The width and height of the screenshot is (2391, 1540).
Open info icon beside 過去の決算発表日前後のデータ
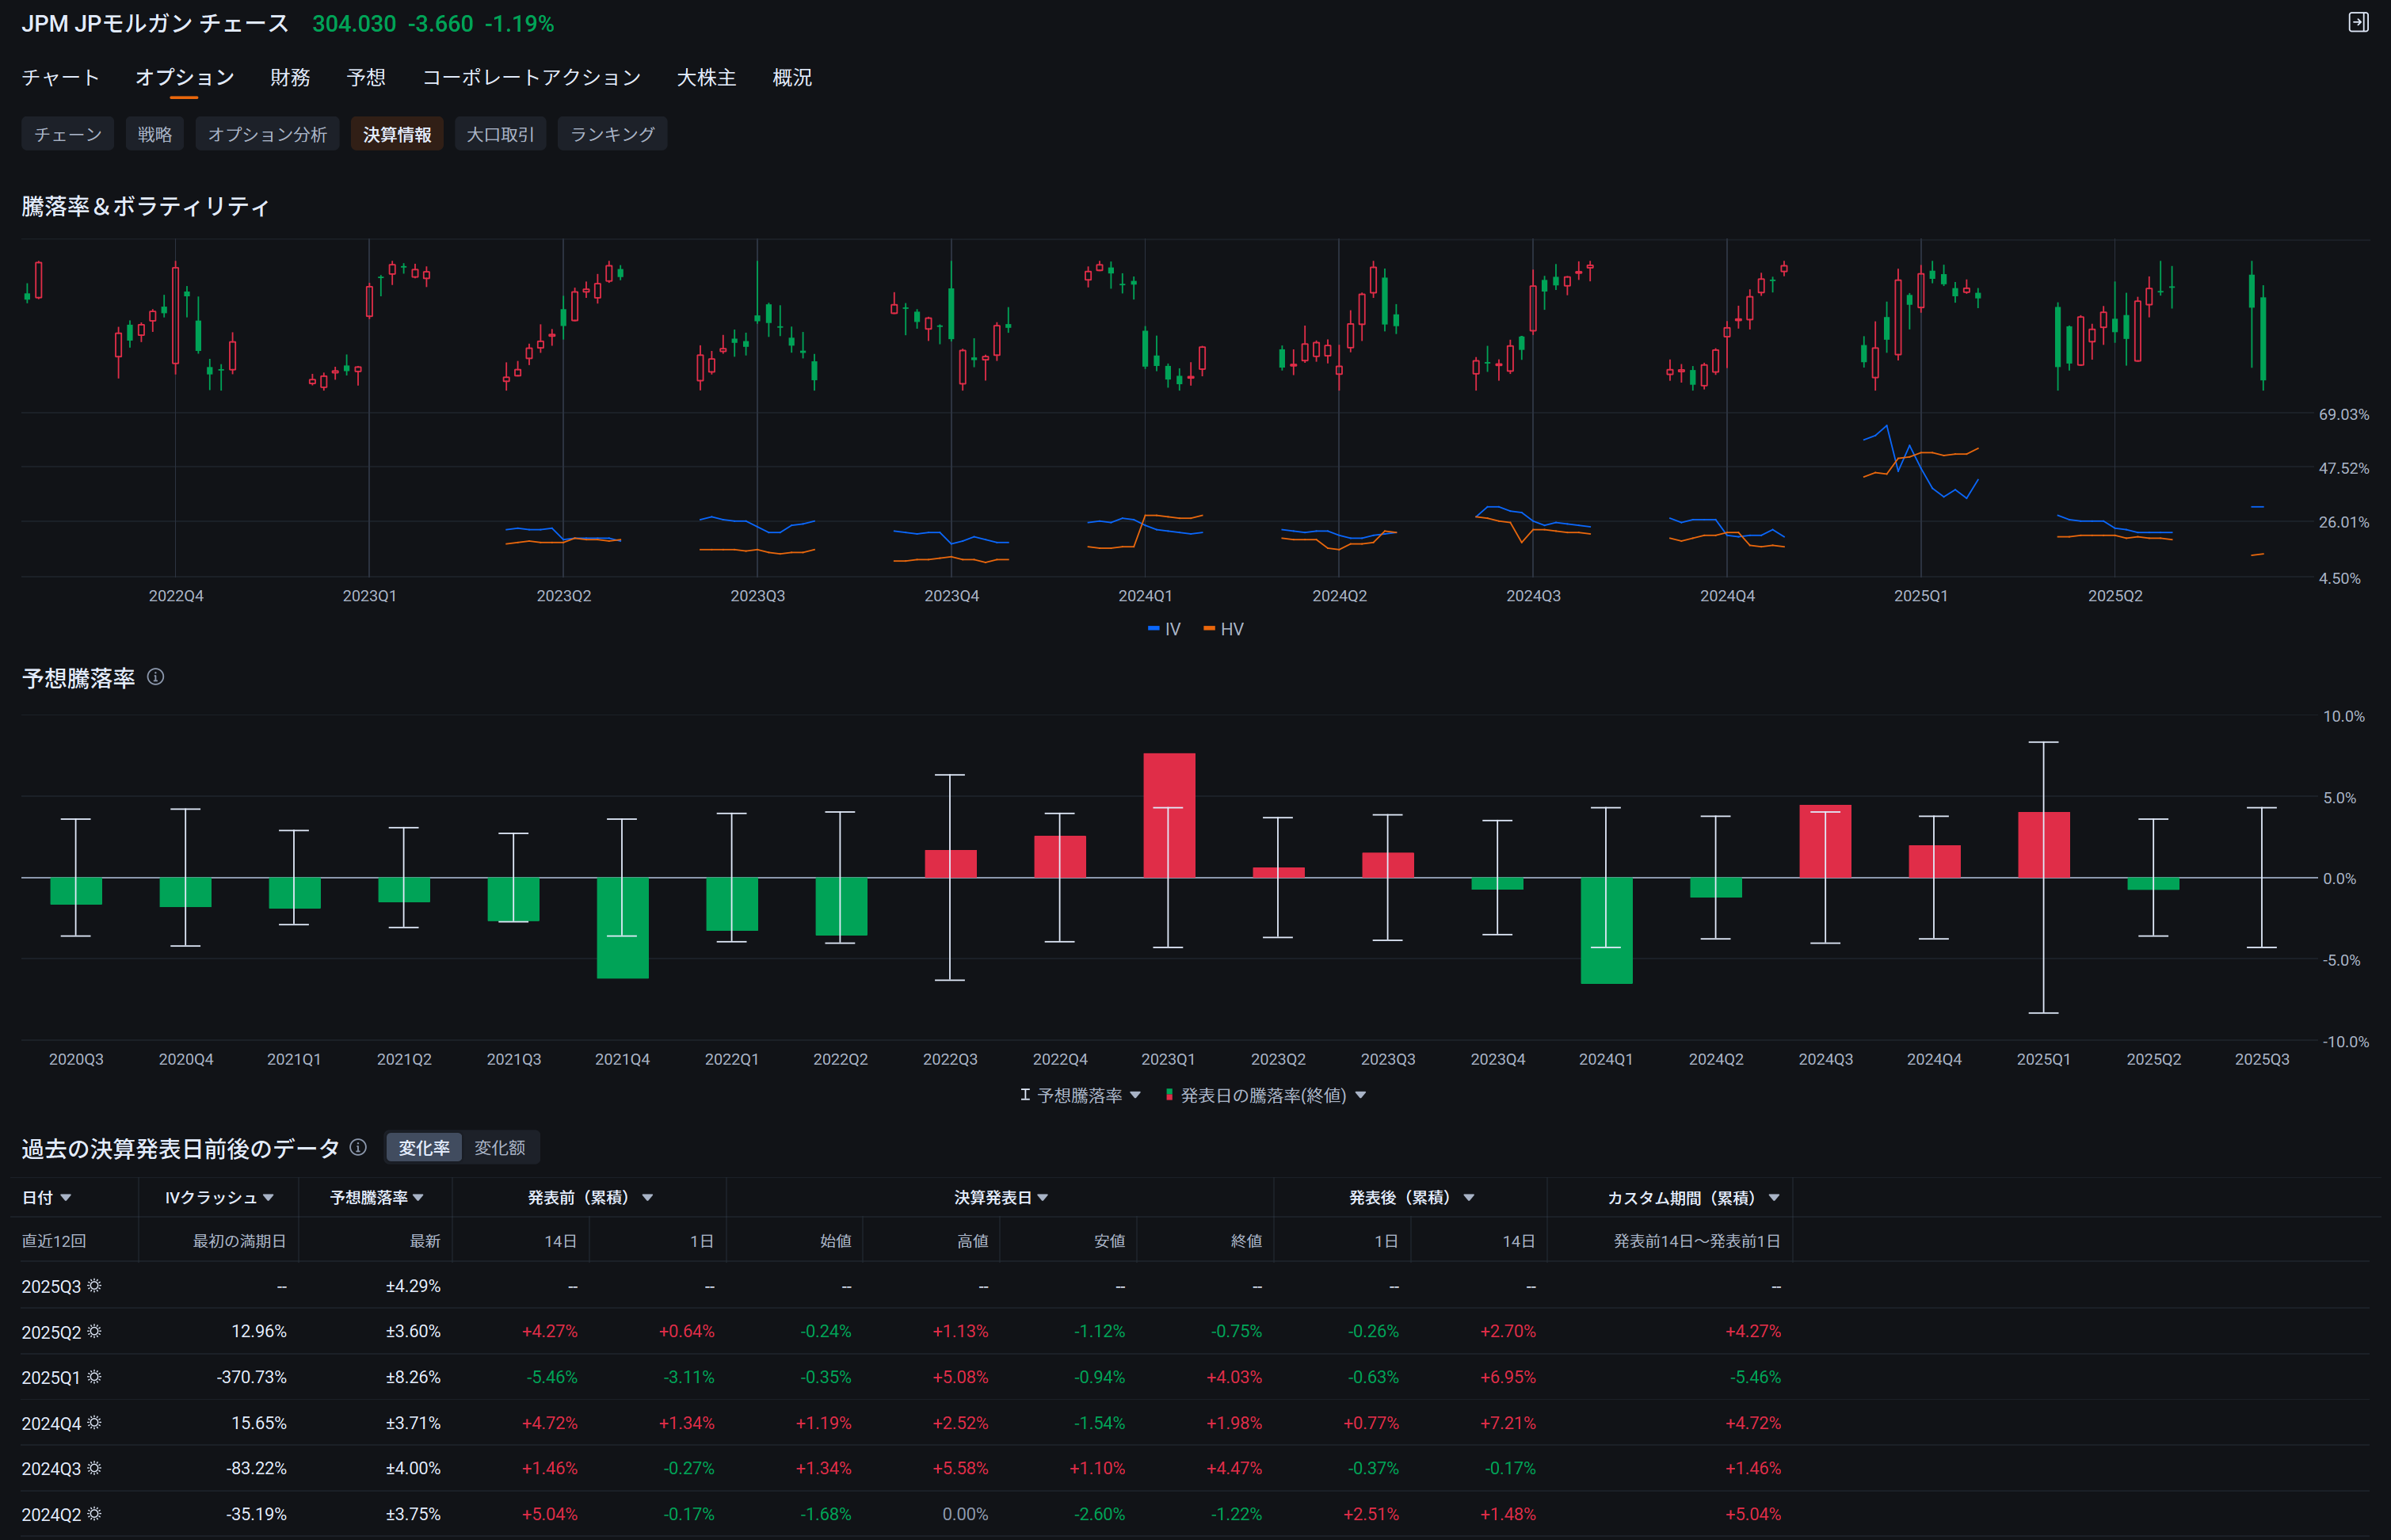[x=358, y=1147]
